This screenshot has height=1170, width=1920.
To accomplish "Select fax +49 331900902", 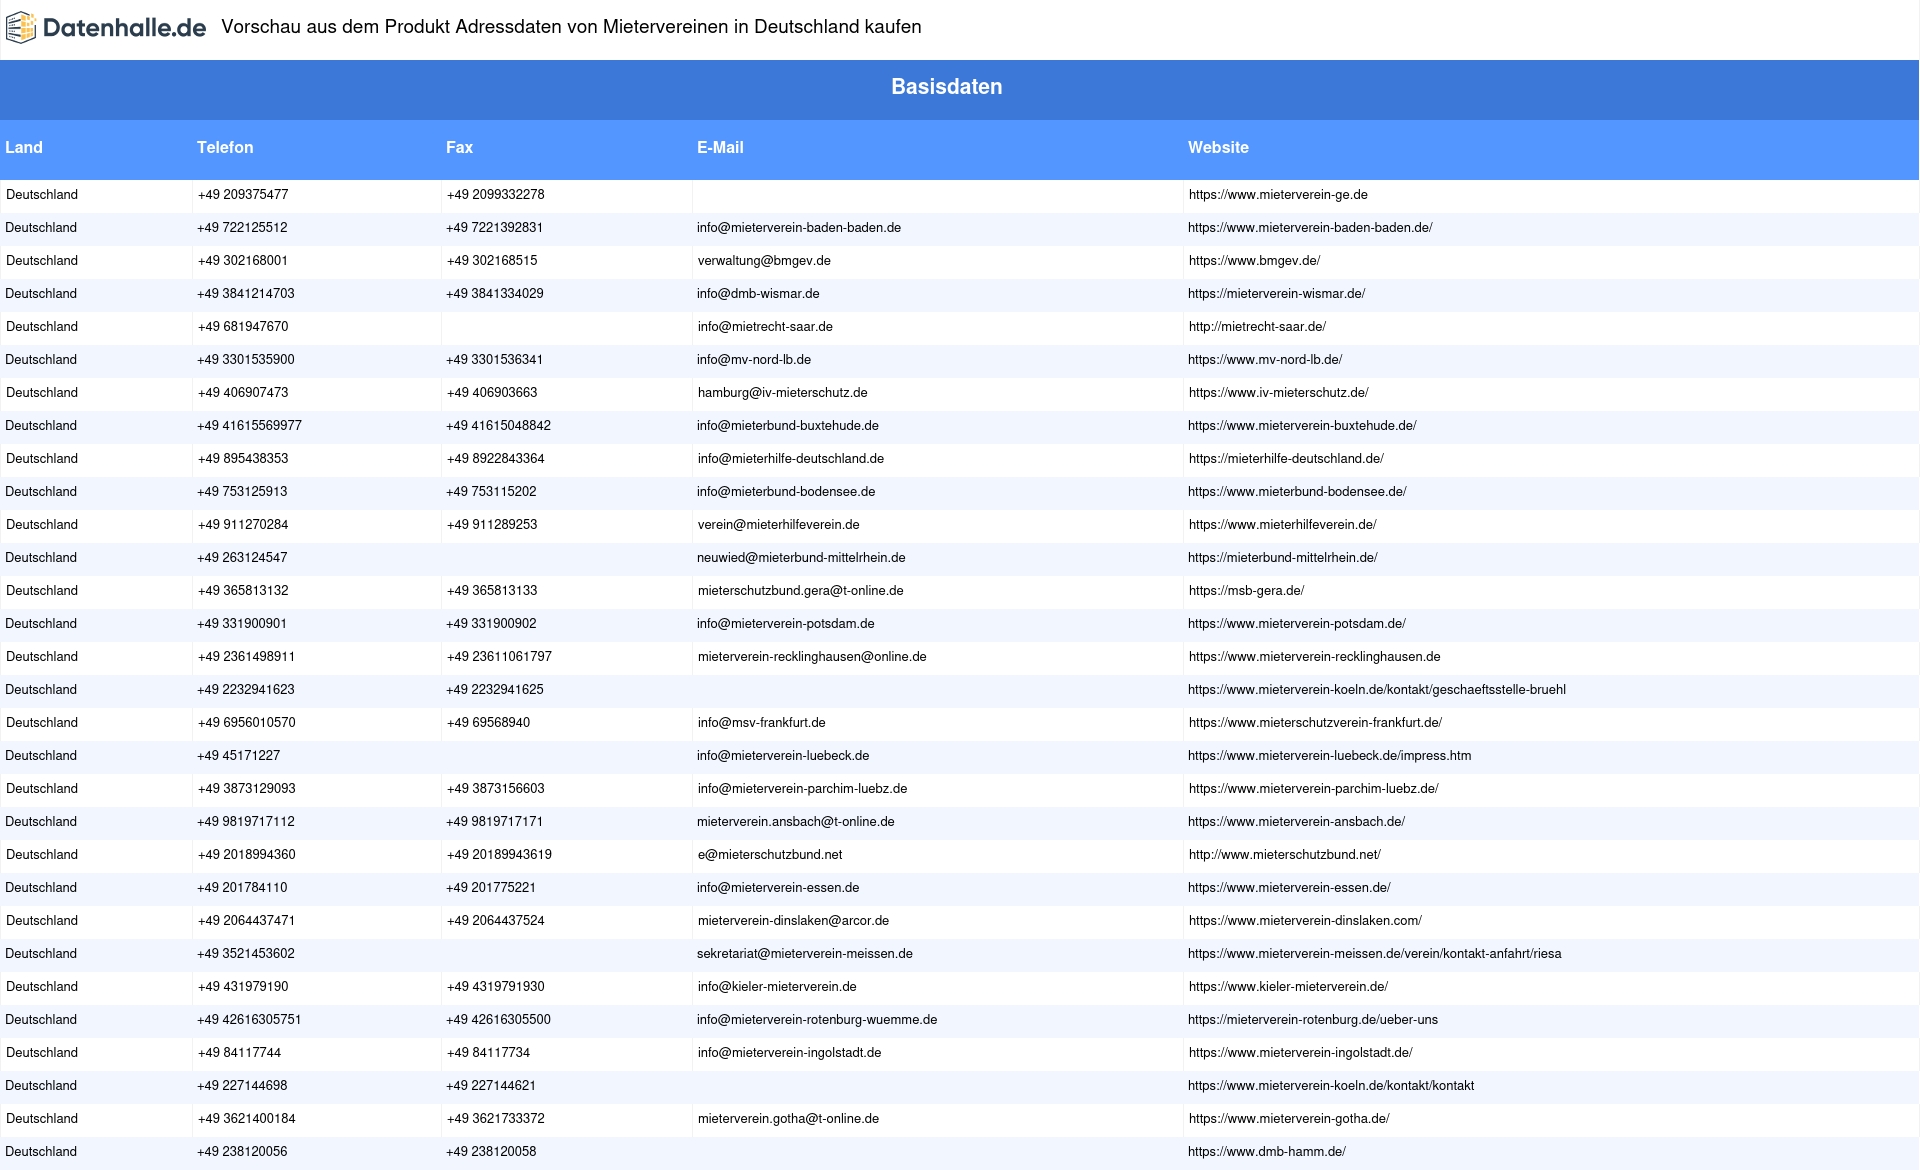I will [x=491, y=624].
